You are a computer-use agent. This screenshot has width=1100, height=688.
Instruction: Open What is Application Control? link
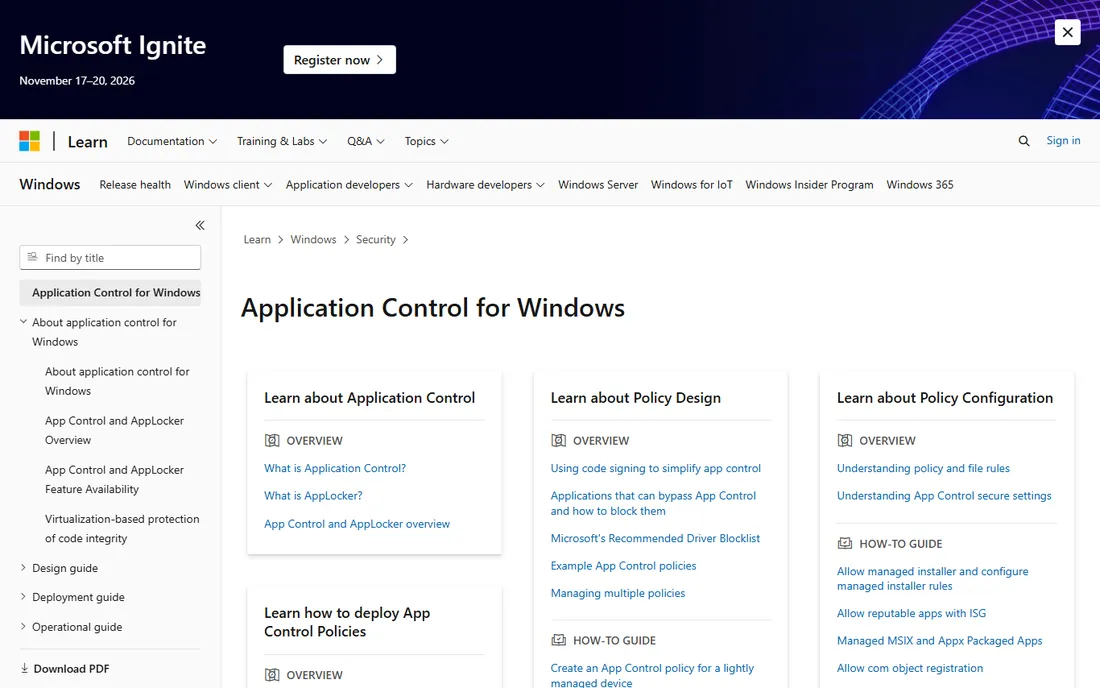(x=335, y=468)
